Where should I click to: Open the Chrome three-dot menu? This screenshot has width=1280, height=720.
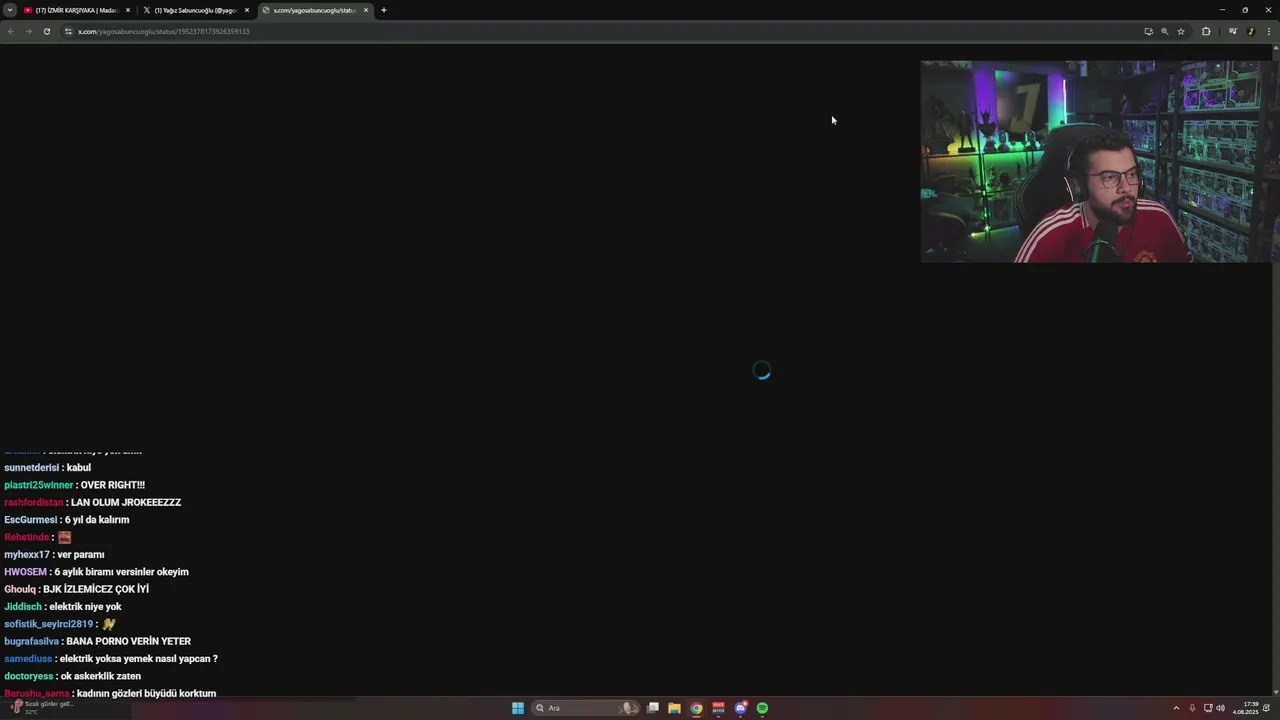point(1268,31)
